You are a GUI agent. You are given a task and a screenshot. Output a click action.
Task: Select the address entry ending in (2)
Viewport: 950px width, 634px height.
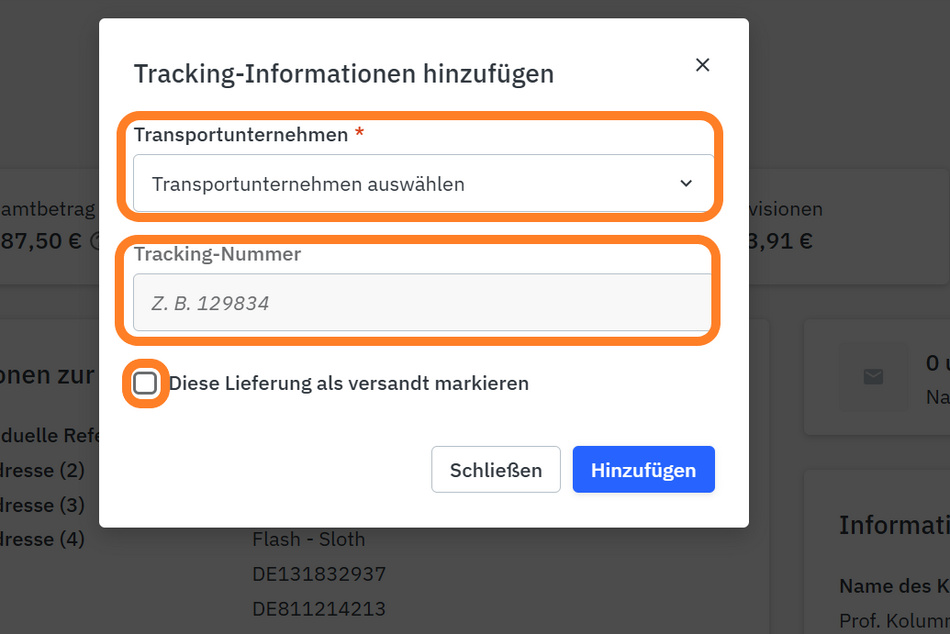point(42,470)
